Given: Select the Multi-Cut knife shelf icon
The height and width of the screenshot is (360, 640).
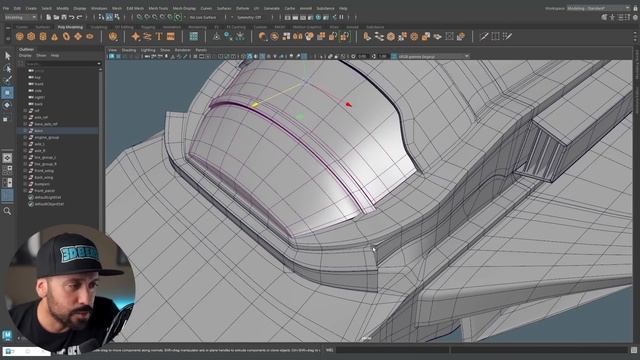Looking at the screenshot, I should [x=484, y=36].
